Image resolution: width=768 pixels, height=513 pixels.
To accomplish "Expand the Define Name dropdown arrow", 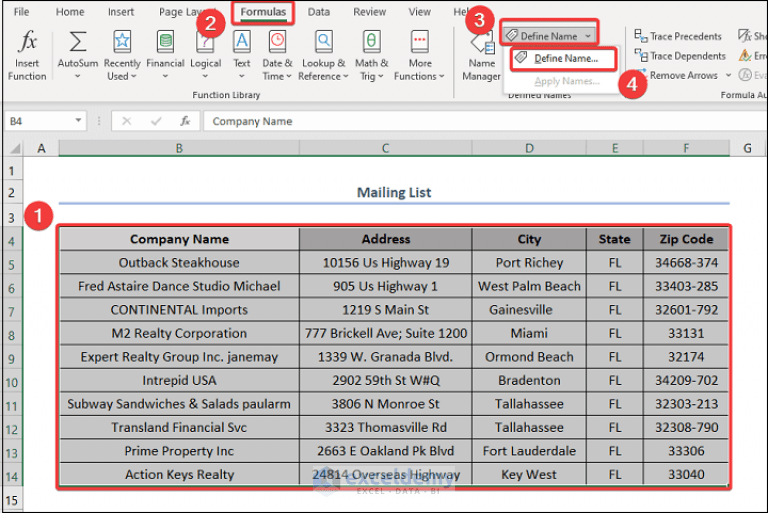I will pos(588,36).
